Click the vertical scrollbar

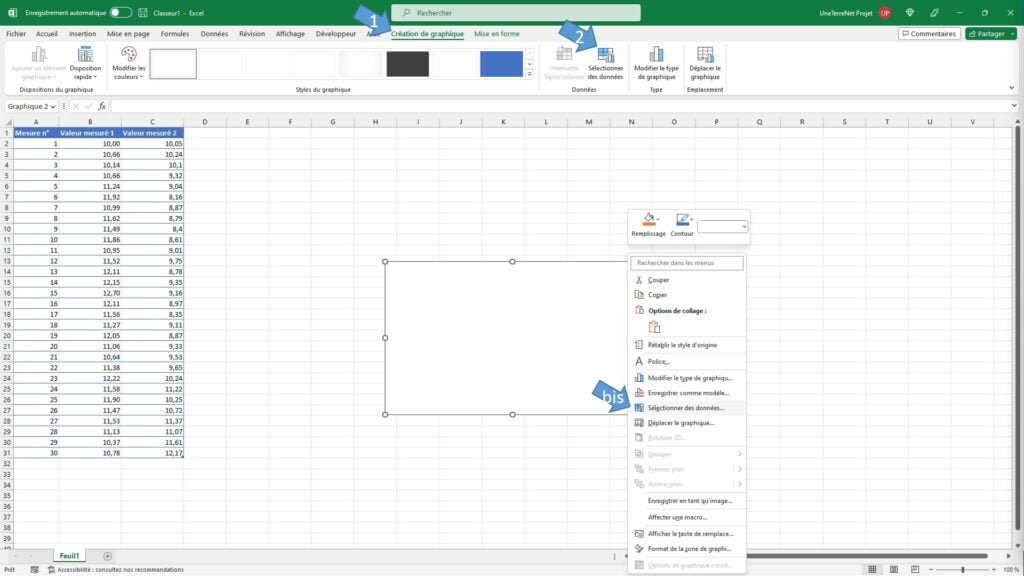(1017, 330)
